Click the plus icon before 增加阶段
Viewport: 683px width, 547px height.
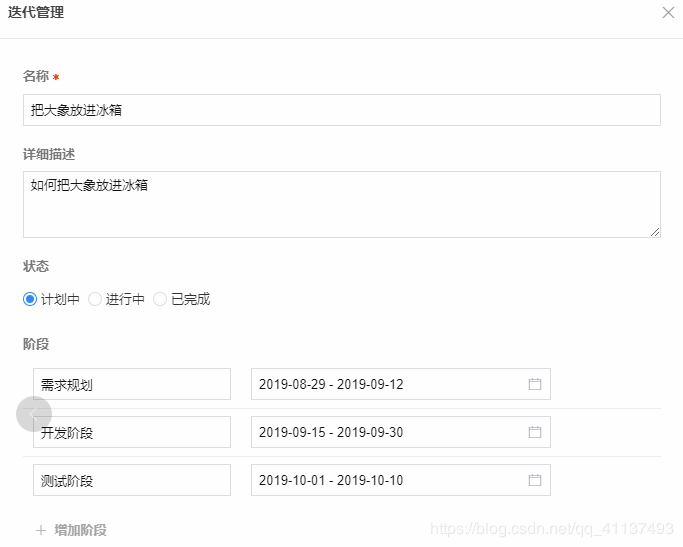pyautogui.click(x=41, y=530)
